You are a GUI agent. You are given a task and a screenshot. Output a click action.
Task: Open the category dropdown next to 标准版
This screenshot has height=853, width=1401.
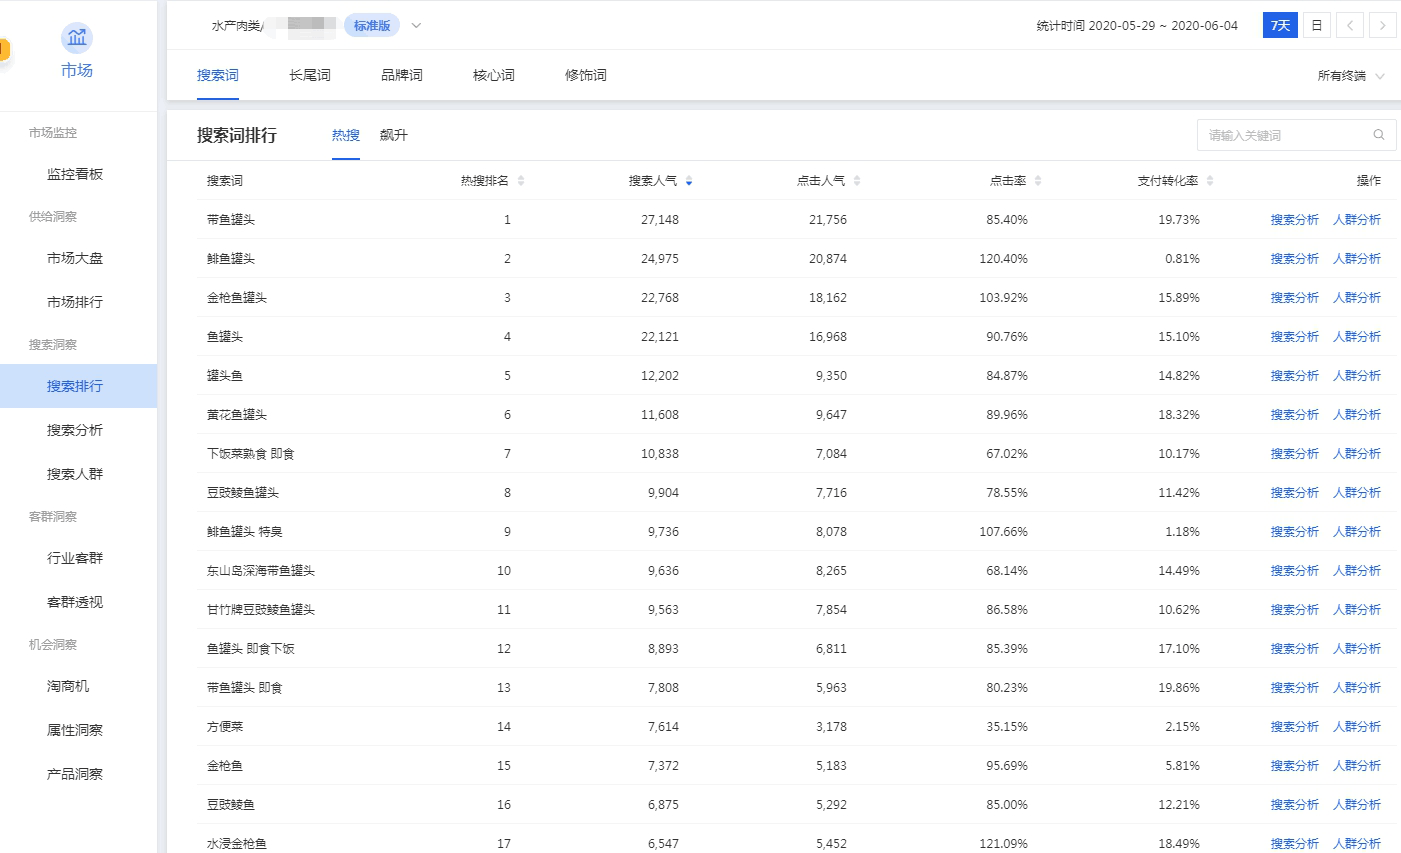pos(416,26)
